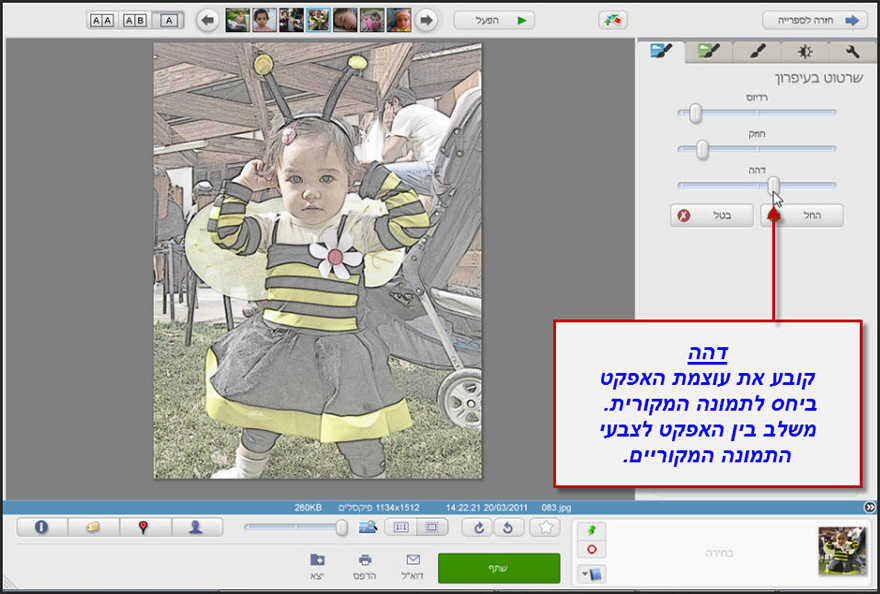Expand the collapsed status bar via double chevron
The height and width of the screenshot is (594, 880).
[871, 508]
